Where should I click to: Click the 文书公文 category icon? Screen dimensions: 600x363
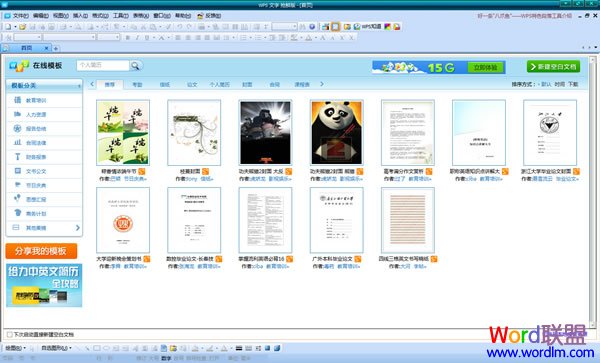pos(17,171)
